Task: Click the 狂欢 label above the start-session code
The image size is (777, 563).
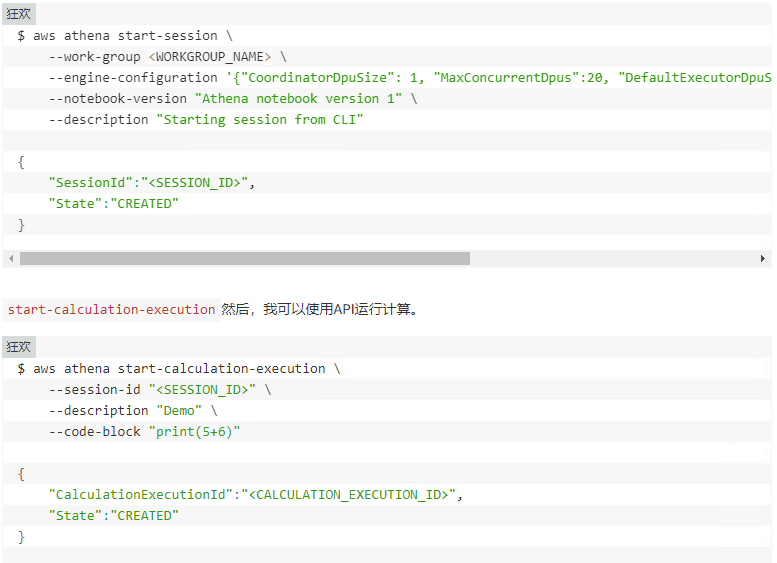Action: (x=19, y=13)
